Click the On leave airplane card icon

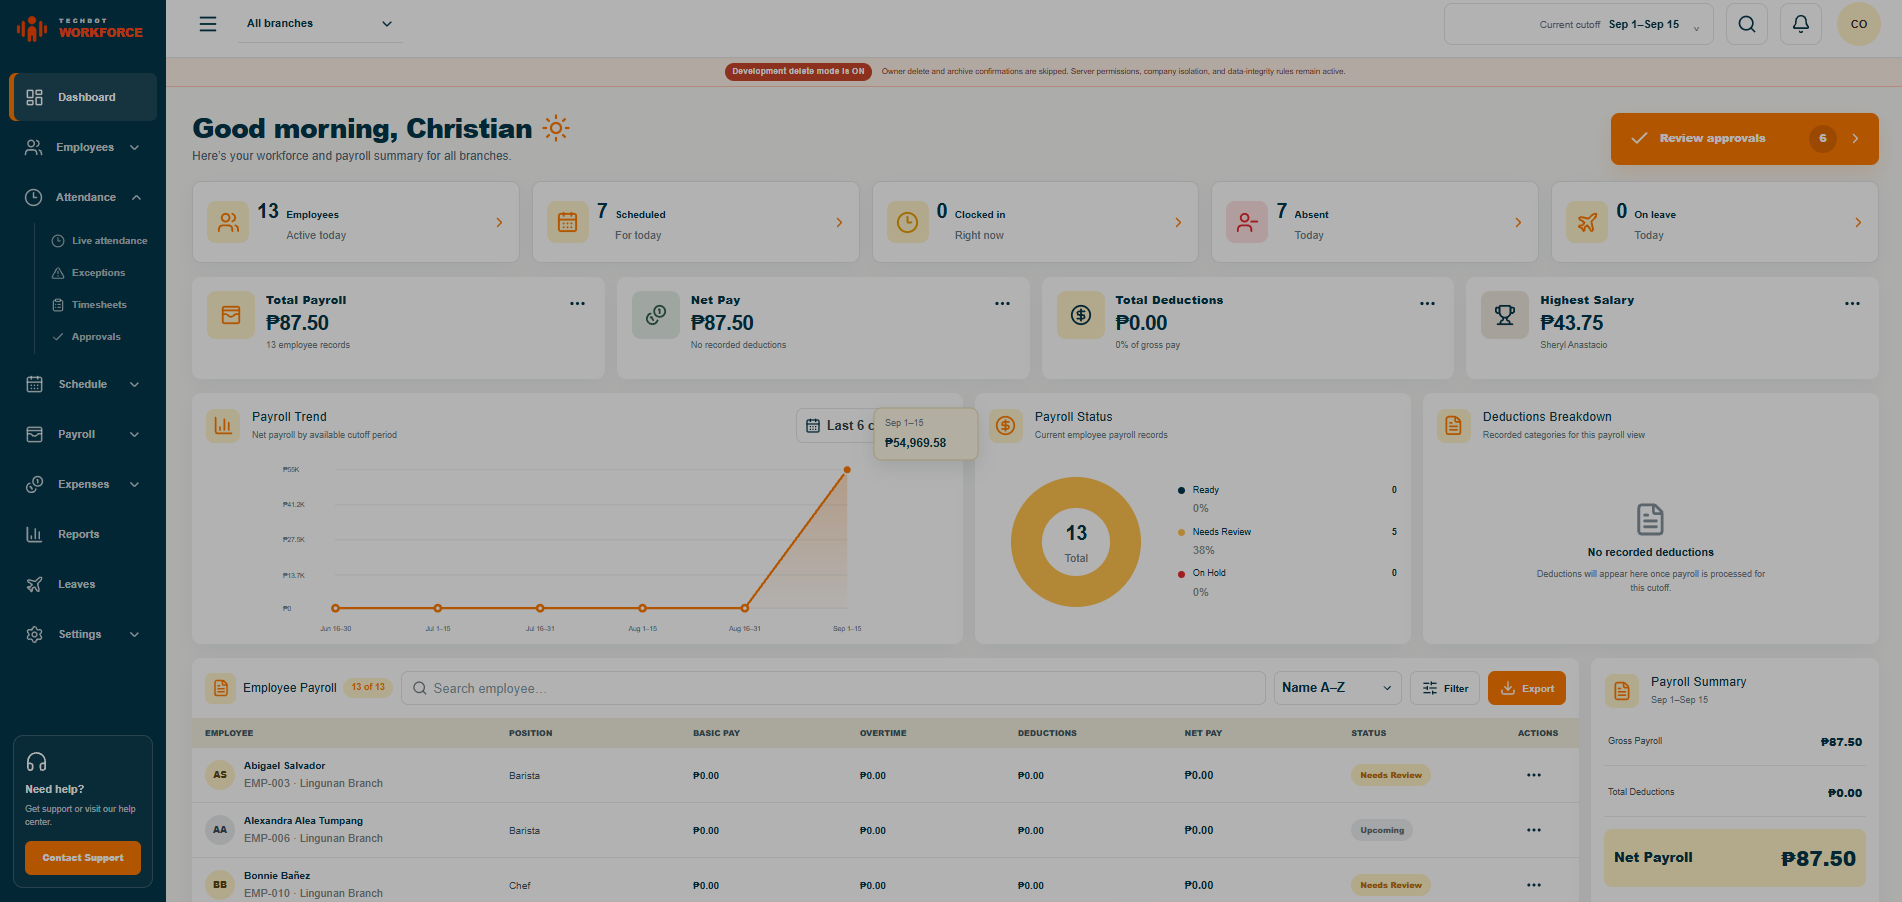pos(1587,222)
